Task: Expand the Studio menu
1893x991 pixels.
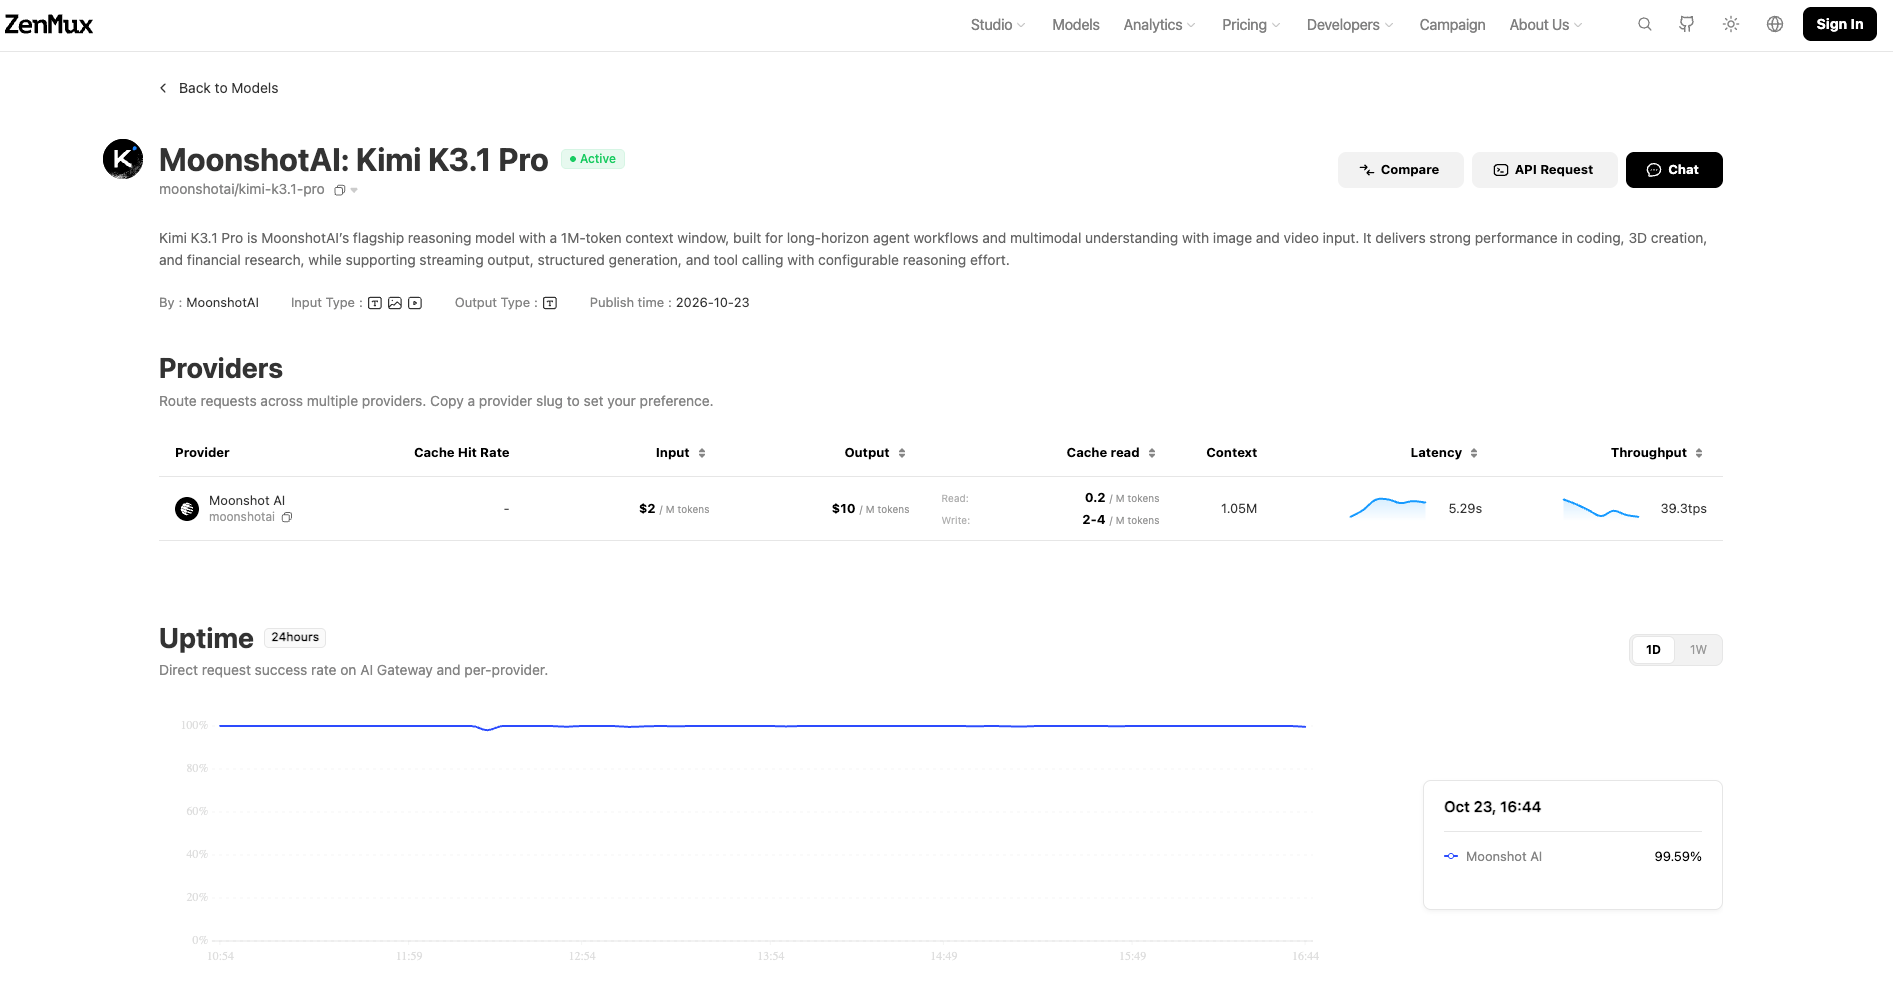Action: point(998,25)
